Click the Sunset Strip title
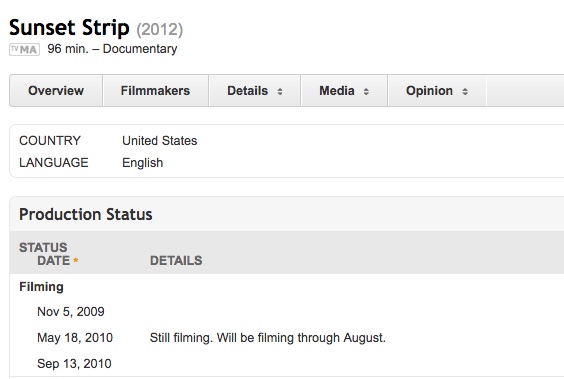The height and width of the screenshot is (379, 564). click(x=69, y=28)
